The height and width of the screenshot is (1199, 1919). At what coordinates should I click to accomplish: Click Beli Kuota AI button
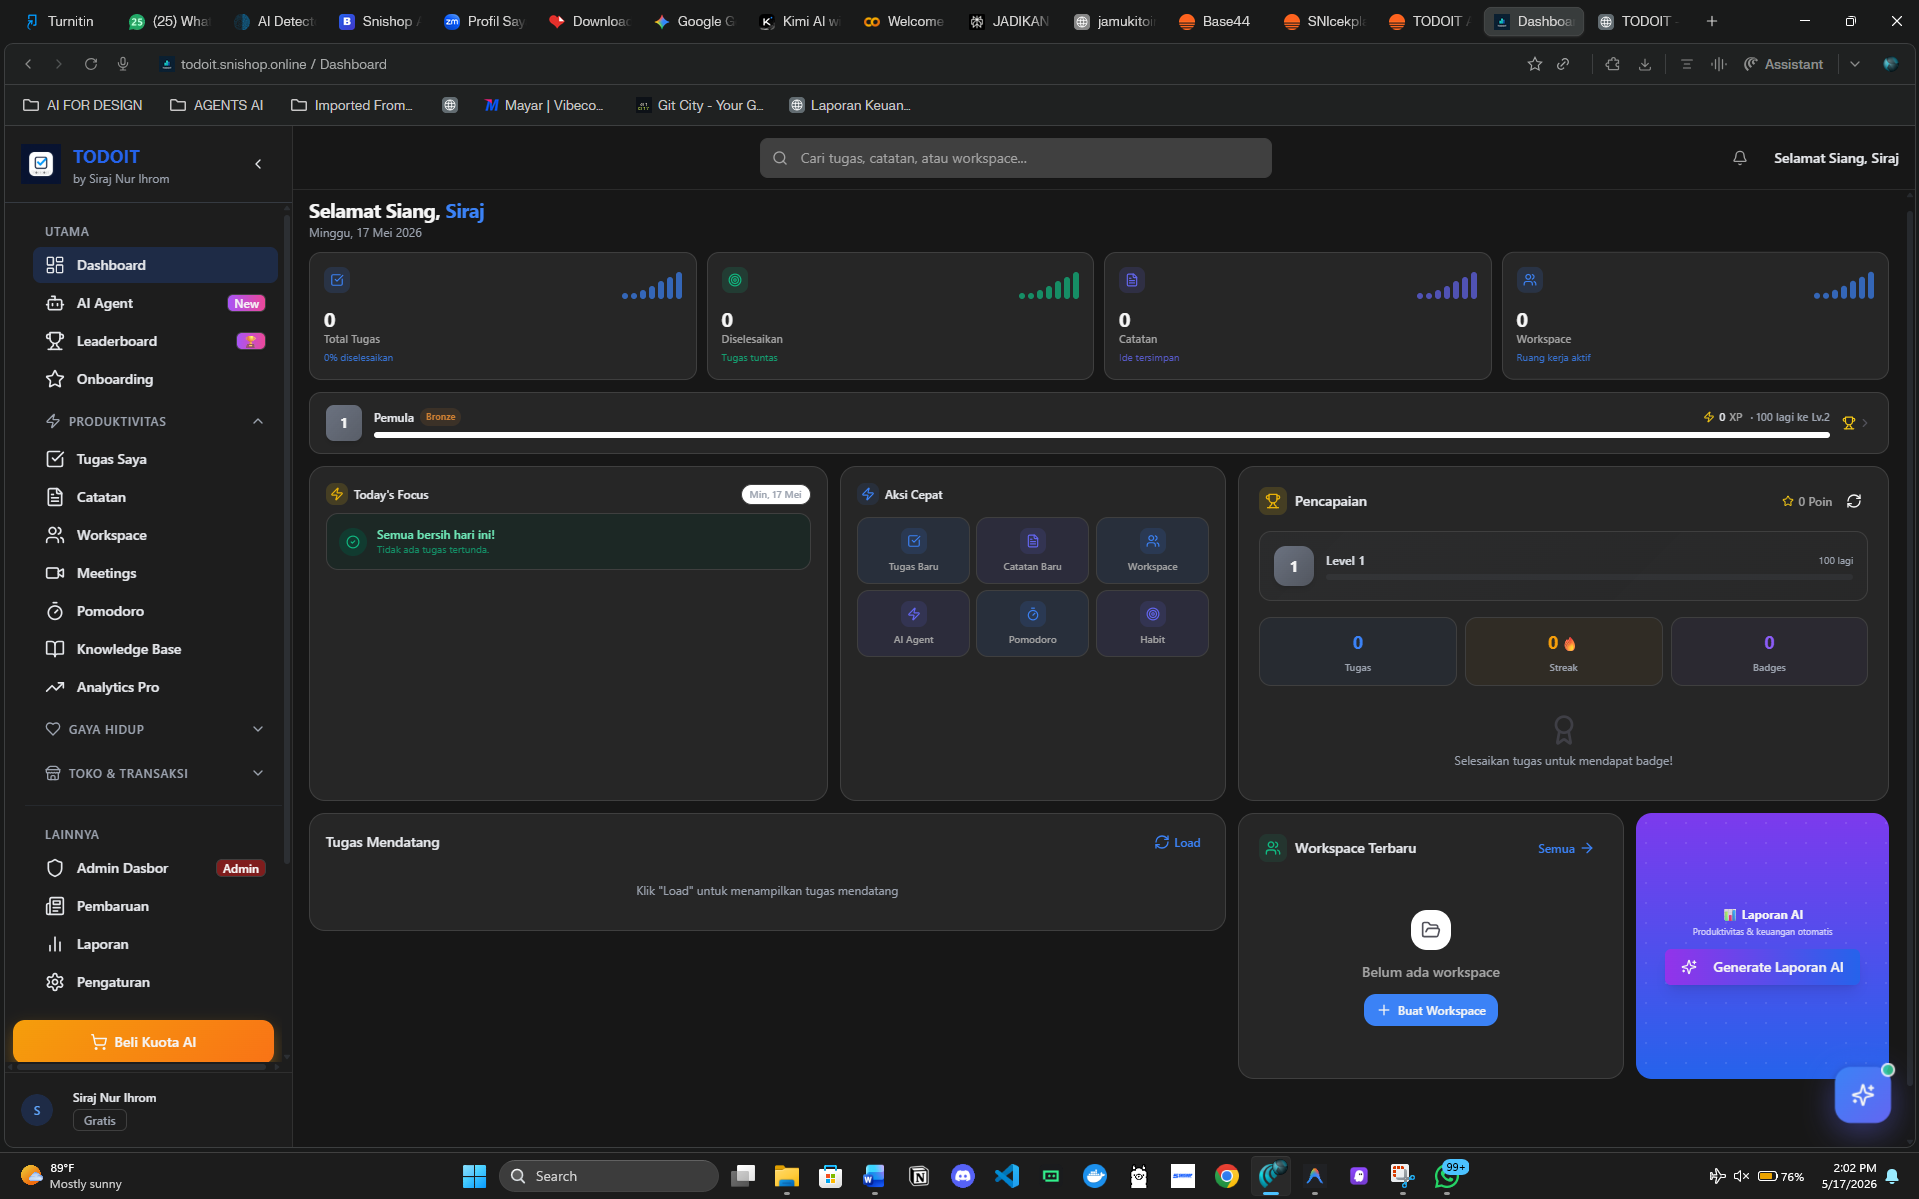[143, 1042]
